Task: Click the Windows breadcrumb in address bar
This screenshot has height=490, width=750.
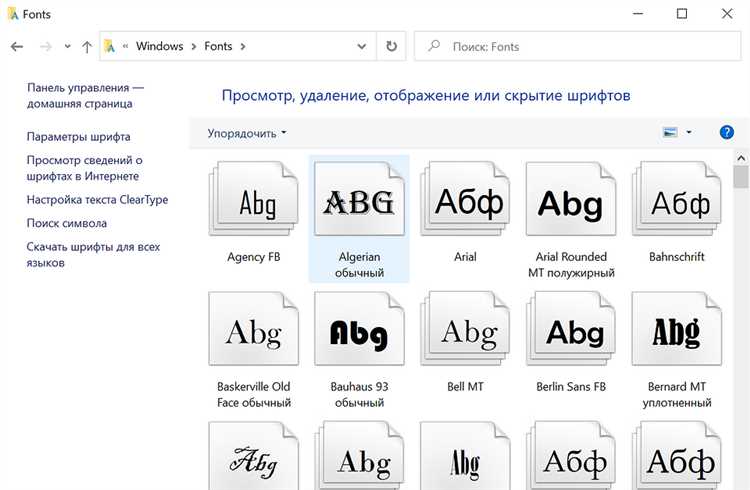Action: [159, 46]
